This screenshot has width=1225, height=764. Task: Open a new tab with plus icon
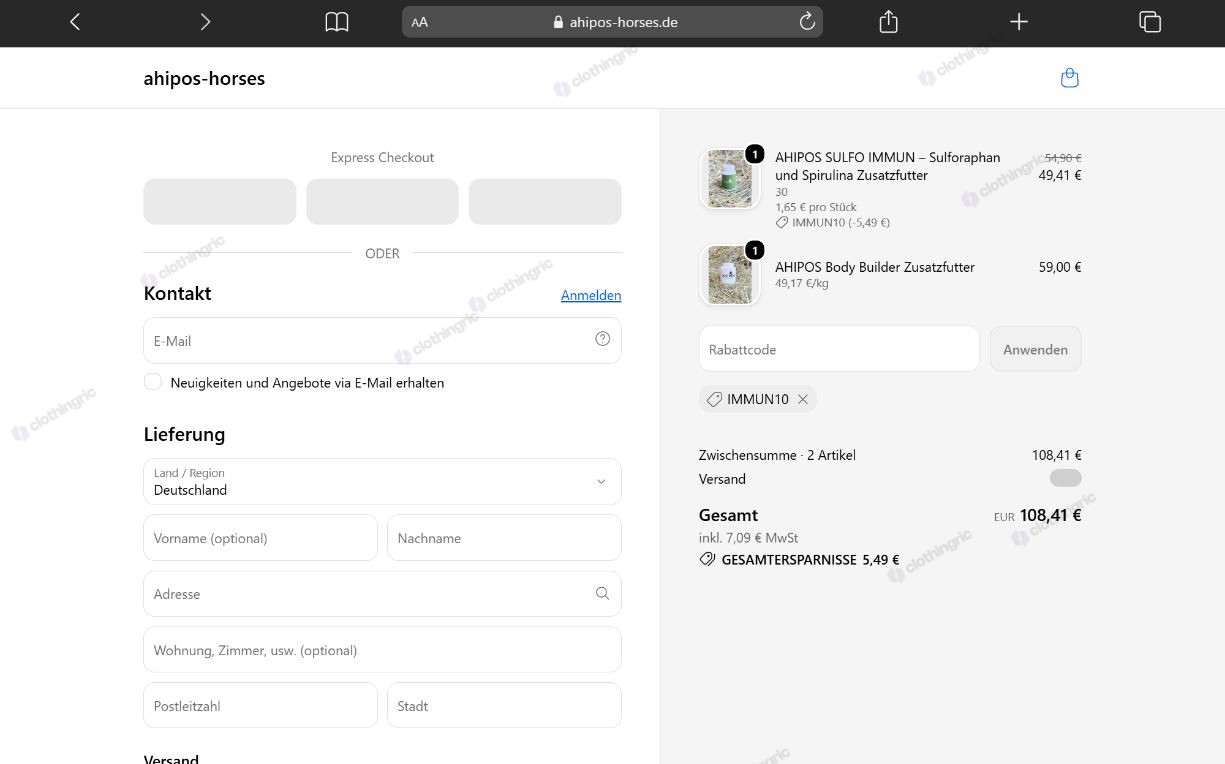point(1019,22)
